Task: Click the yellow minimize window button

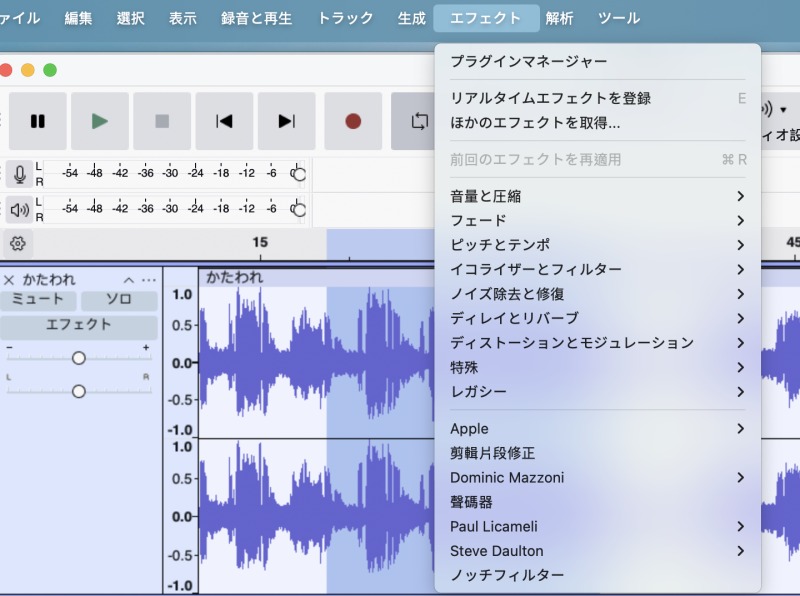Action: pos(28,70)
